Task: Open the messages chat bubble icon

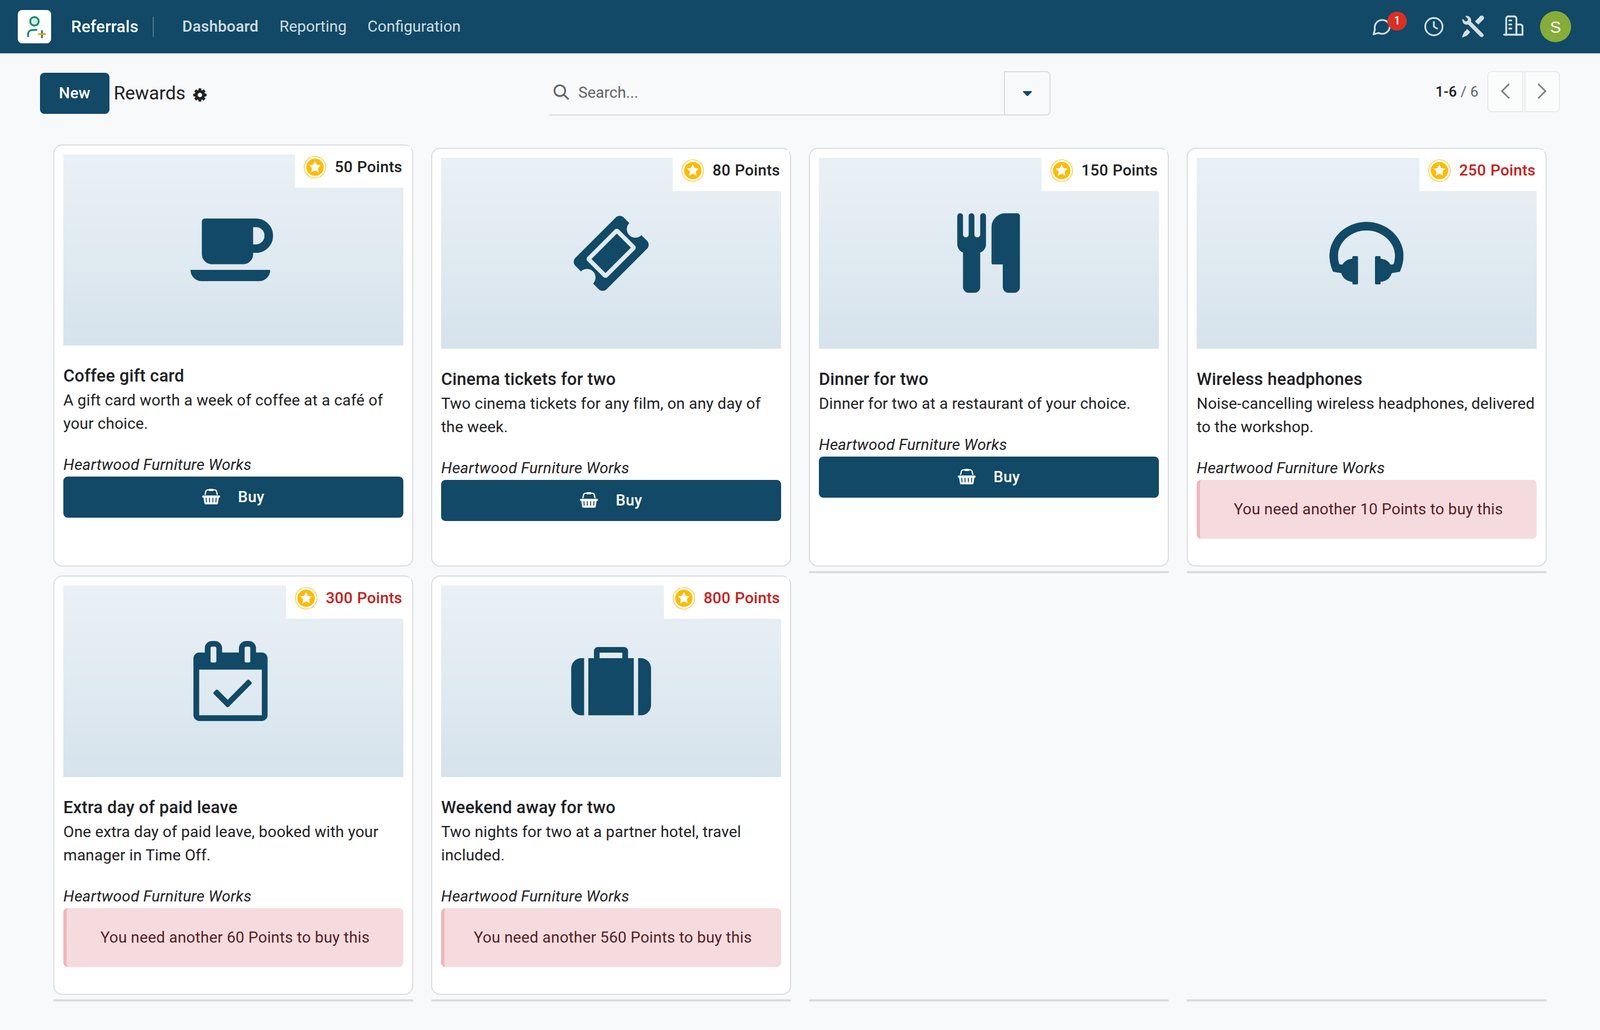Action: click(x=1382, y=27)
